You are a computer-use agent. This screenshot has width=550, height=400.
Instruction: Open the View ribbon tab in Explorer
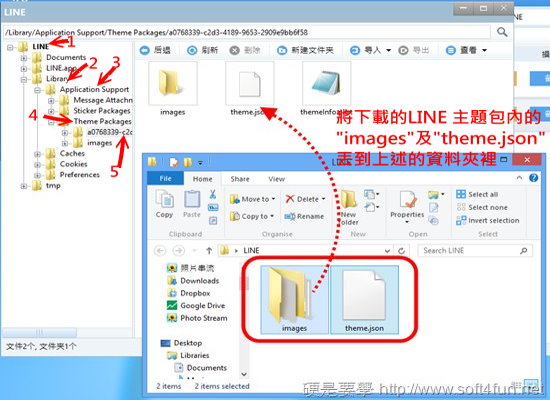[x=276, y=179]
